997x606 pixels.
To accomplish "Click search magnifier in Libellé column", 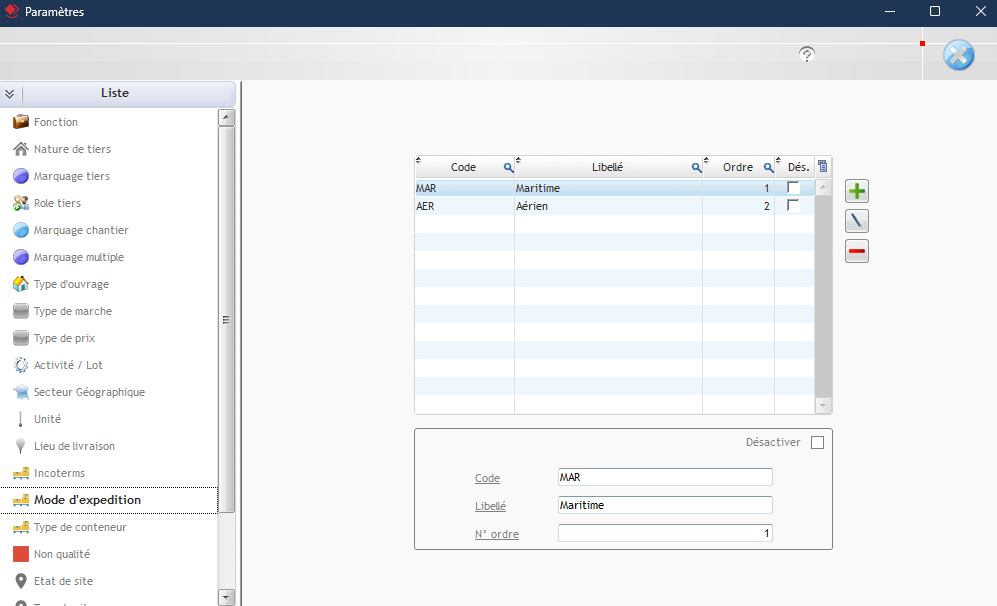I will 696,168.
